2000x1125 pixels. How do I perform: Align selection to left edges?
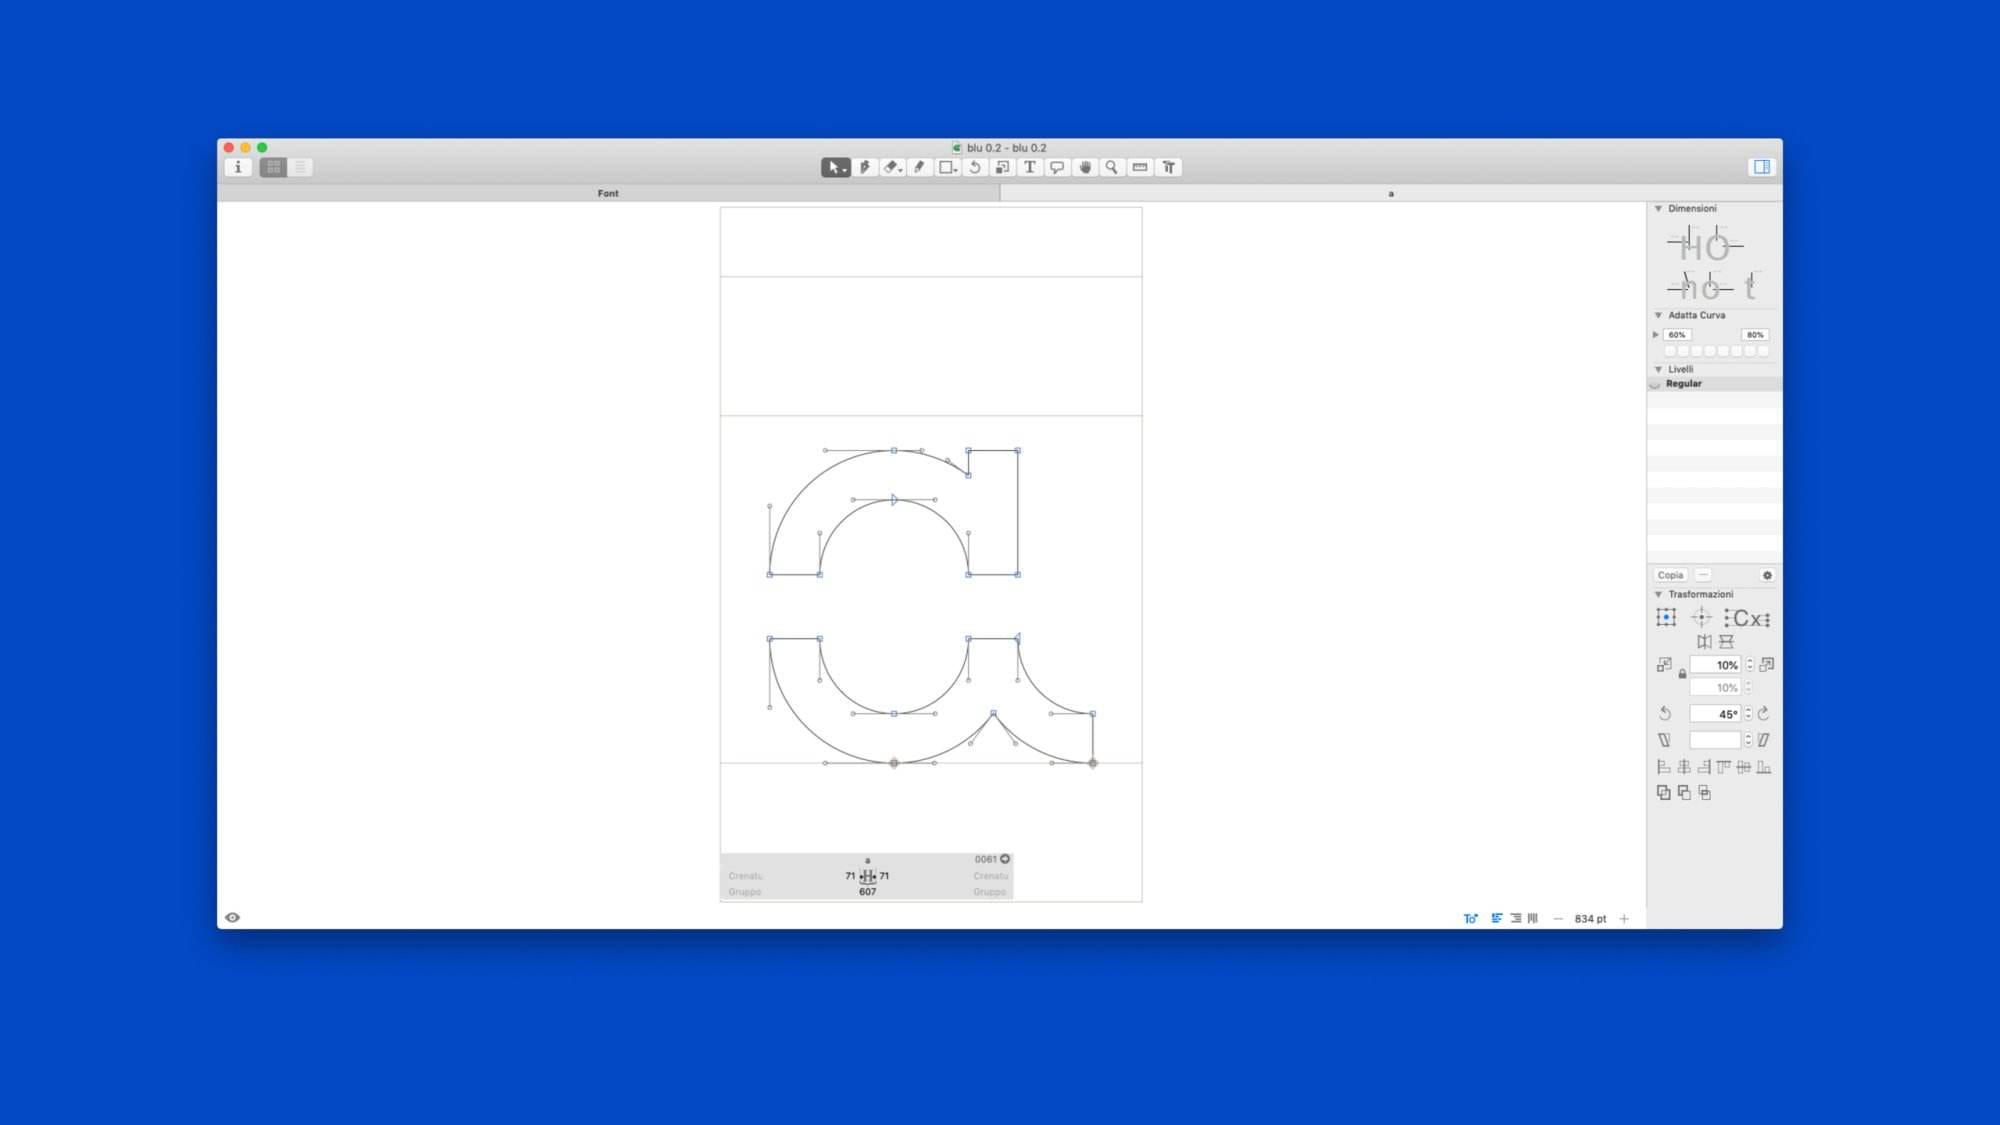point(1664,767)
